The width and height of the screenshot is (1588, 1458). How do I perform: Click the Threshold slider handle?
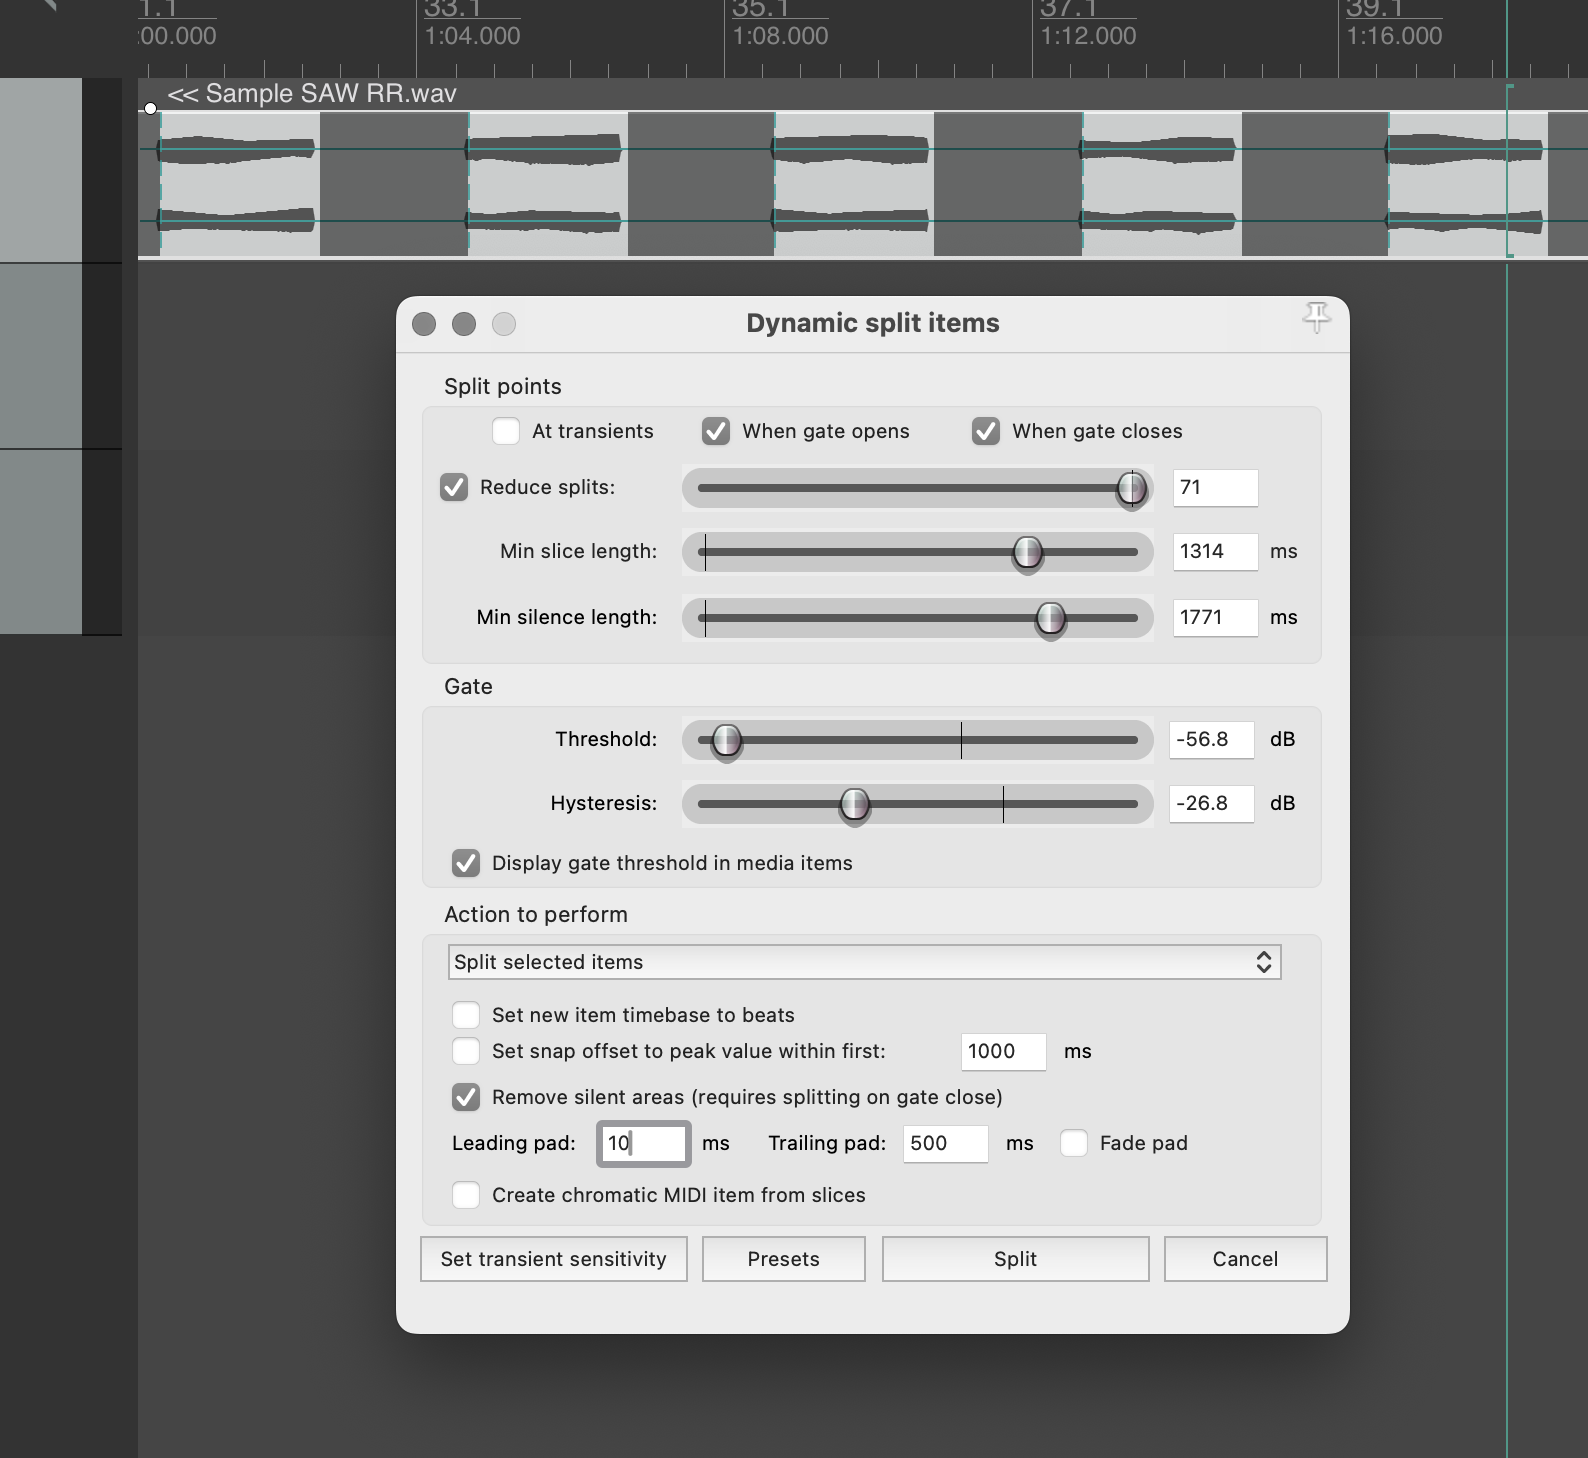(727, 740)
